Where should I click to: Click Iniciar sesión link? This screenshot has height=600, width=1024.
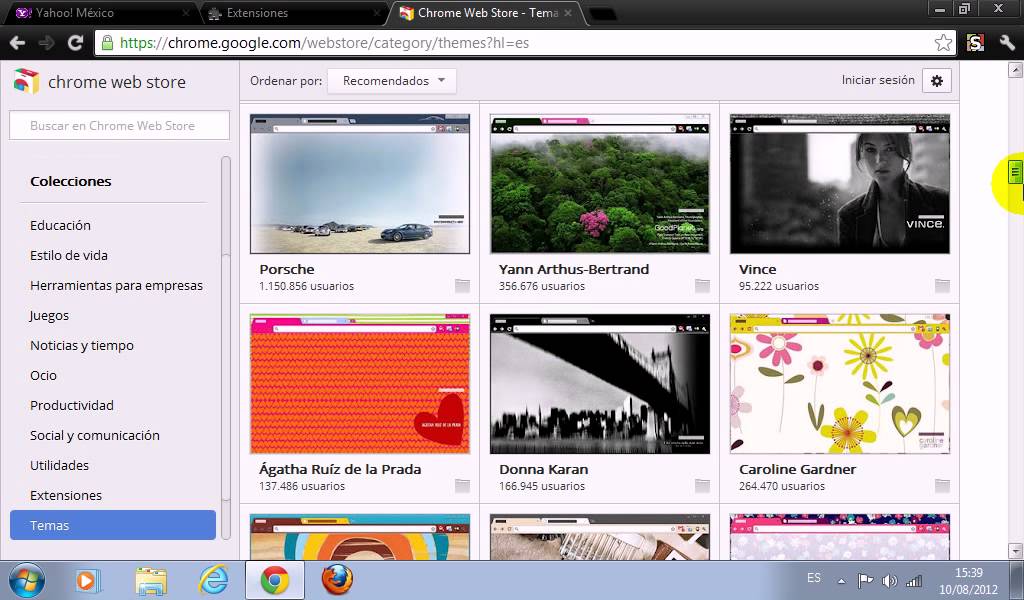tap(878, 80)
